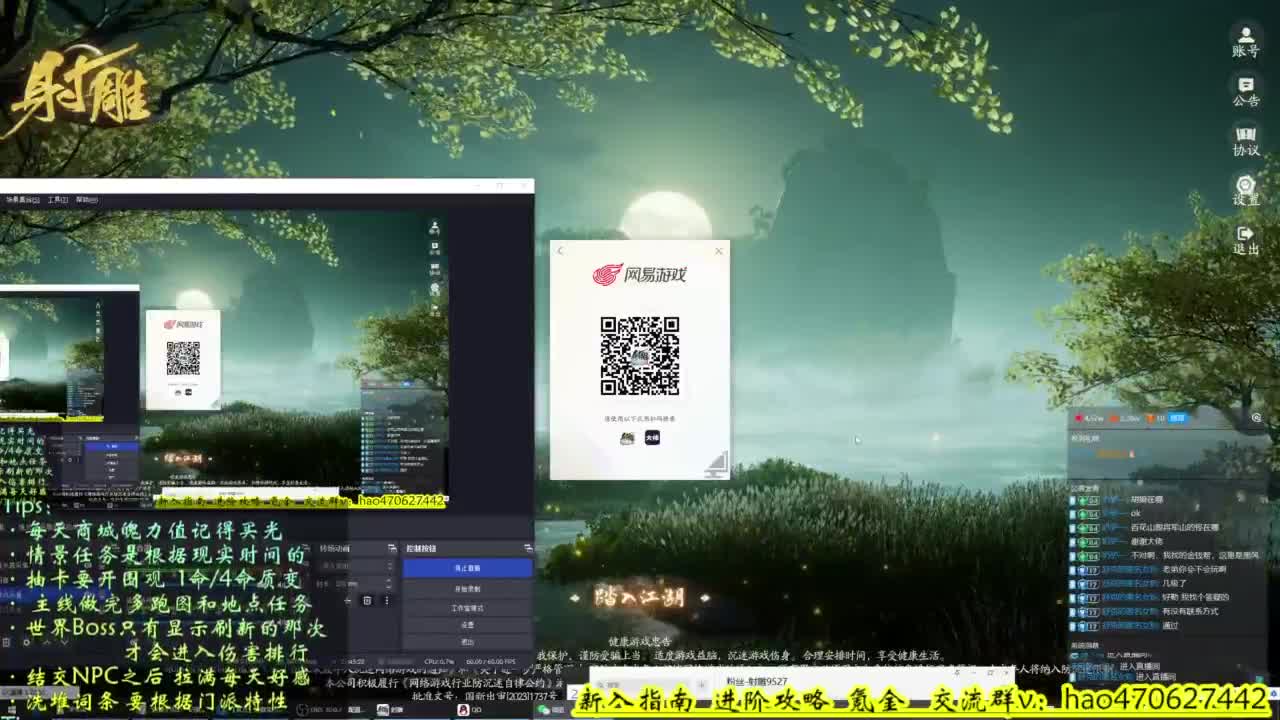Click the 开始录制 button in OBS
1280x720 pixels.
click(467, 589)
